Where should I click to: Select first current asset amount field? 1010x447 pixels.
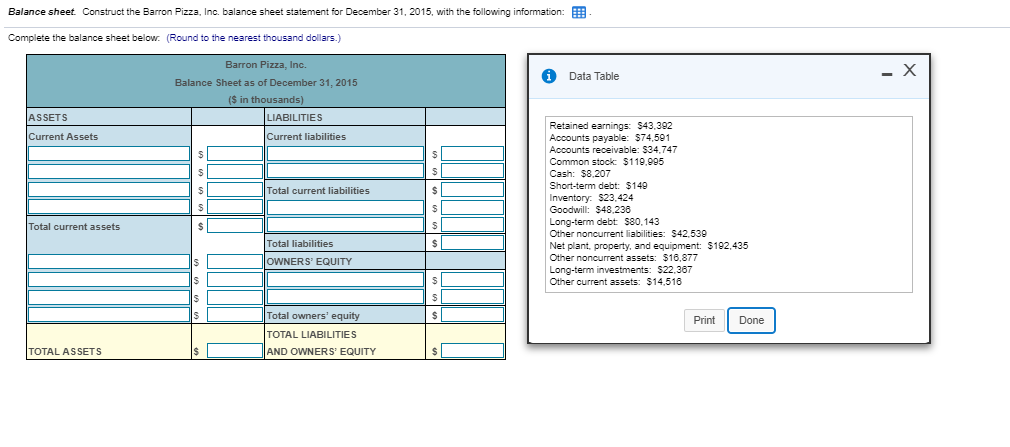234,153
